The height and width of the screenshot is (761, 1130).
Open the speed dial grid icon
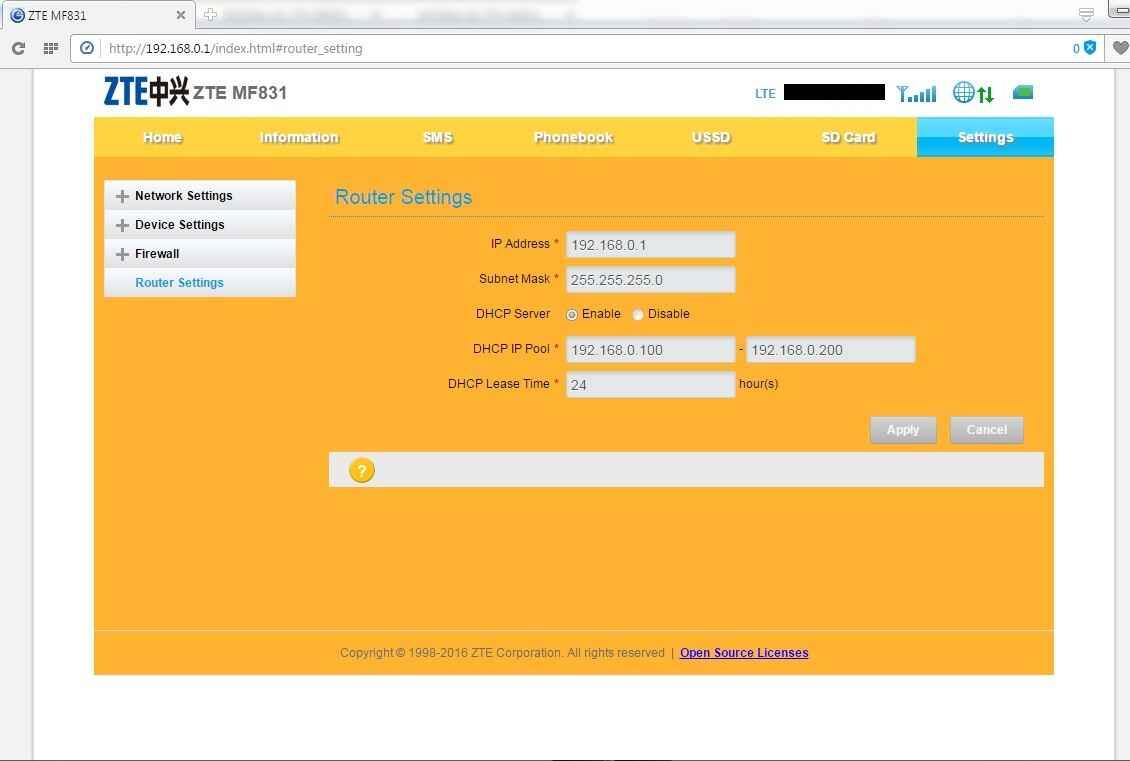(x=50, y=48)
